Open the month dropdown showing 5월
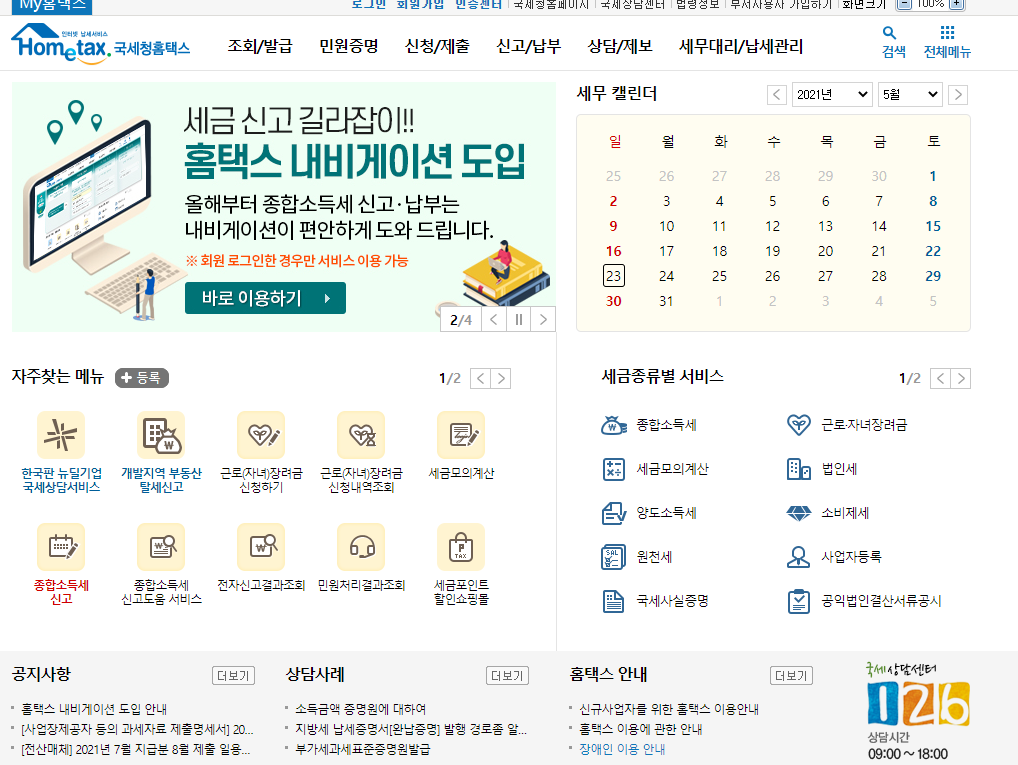The height and width of the screenshot is (765, 1018). (910, 95)
